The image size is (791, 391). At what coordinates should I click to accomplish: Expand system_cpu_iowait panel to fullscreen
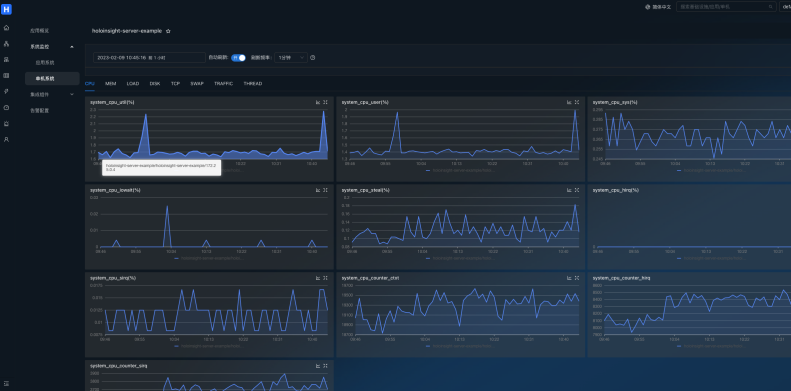tap(325, 190)
